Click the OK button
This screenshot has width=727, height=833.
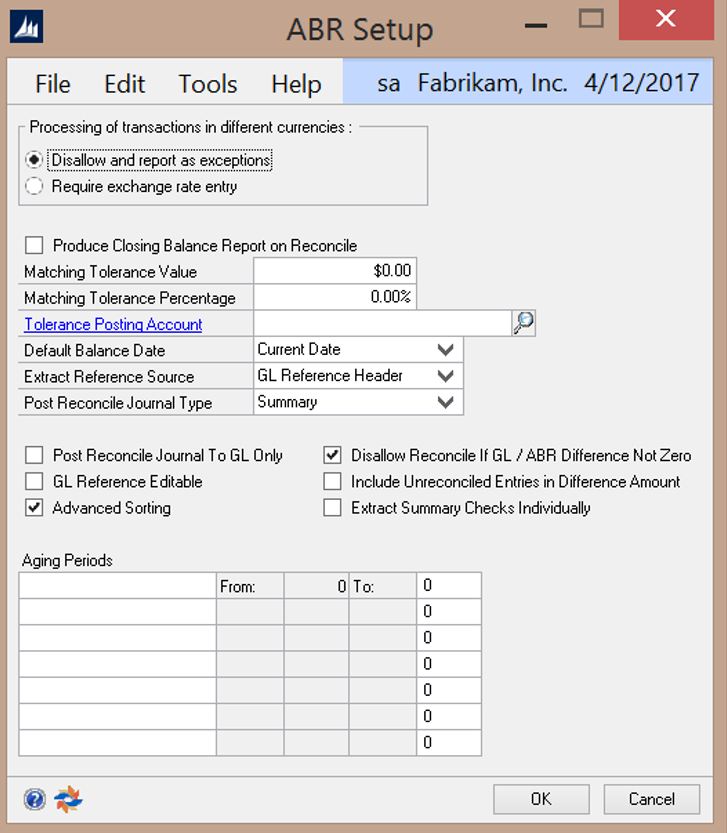coord(541,799)
